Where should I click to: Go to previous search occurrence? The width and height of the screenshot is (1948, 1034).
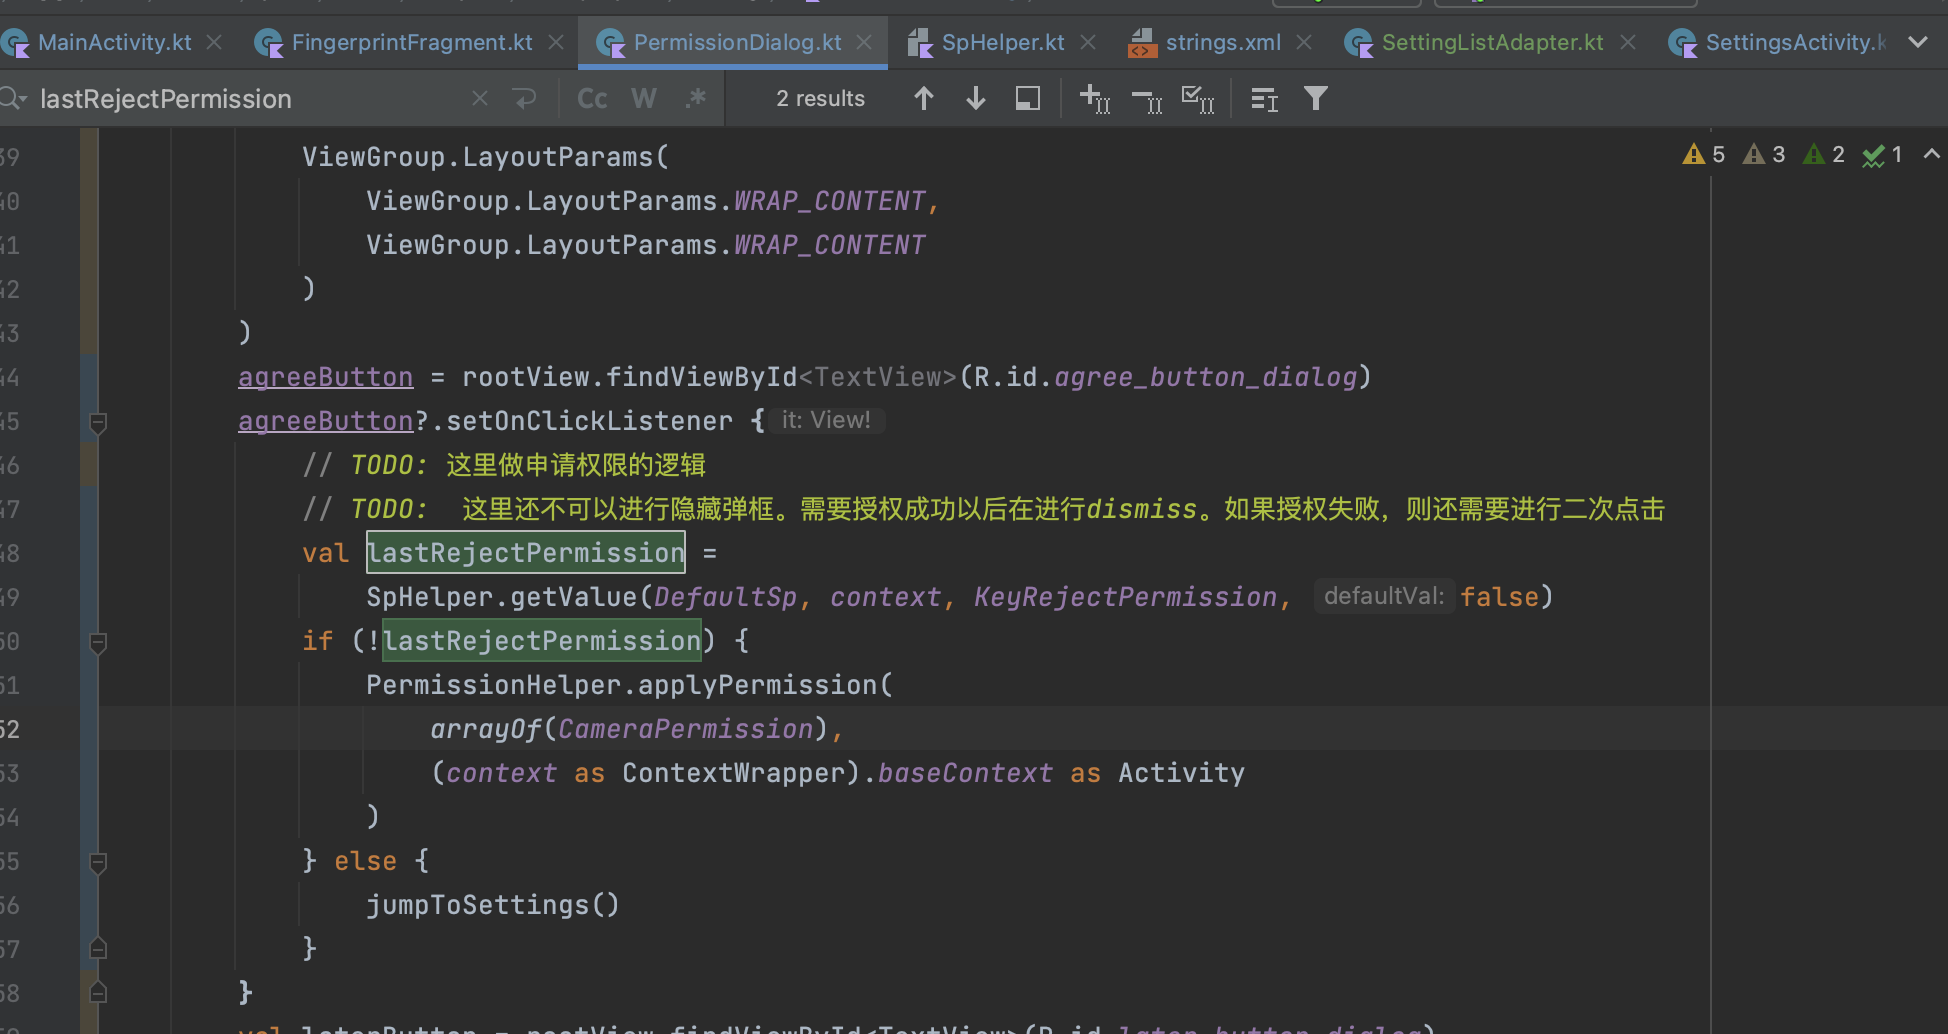coord(924,98)
